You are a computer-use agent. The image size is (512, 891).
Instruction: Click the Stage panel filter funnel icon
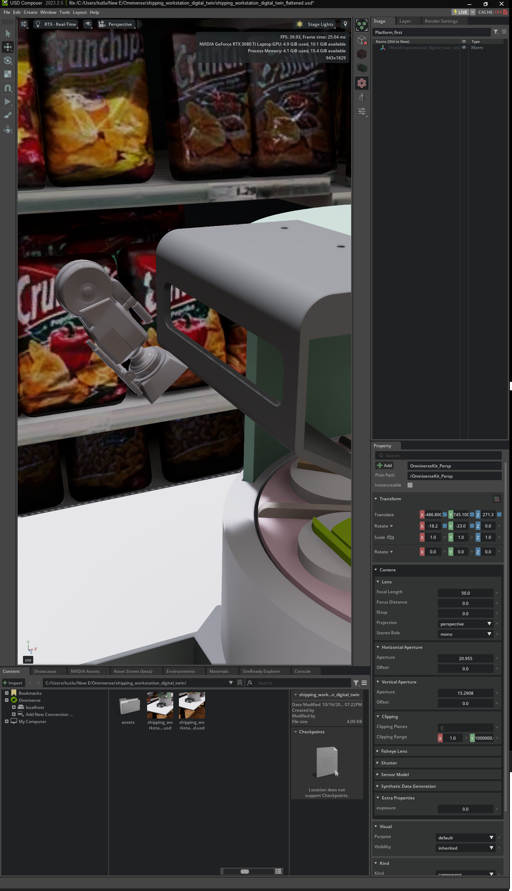point(496,32)
